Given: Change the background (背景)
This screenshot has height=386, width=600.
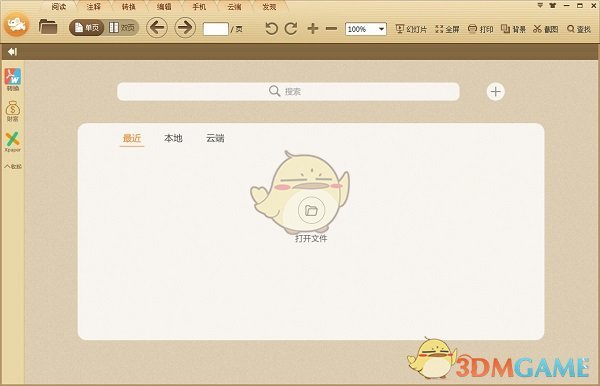Looking at the screenshot, I should [x=514, y=29].
